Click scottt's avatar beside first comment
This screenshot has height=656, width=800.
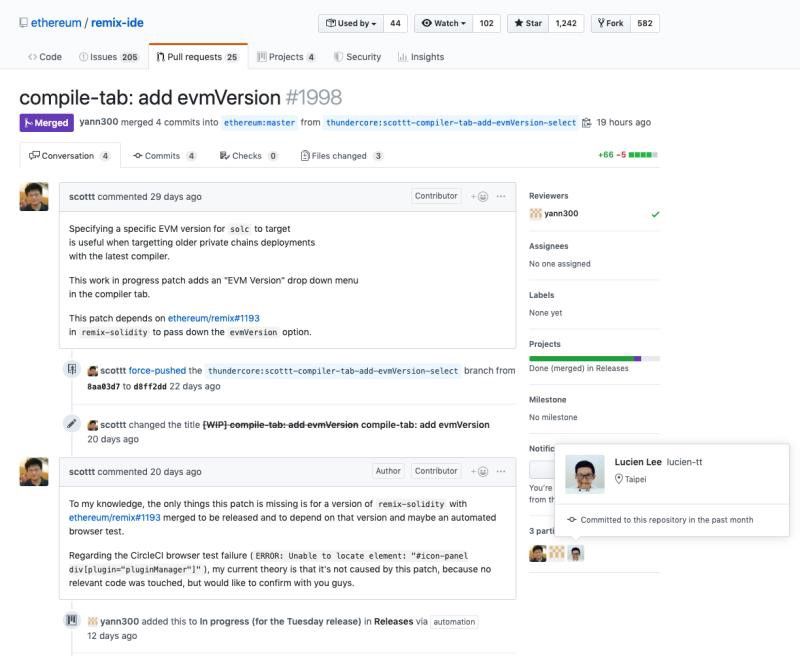tap(34, 197)
